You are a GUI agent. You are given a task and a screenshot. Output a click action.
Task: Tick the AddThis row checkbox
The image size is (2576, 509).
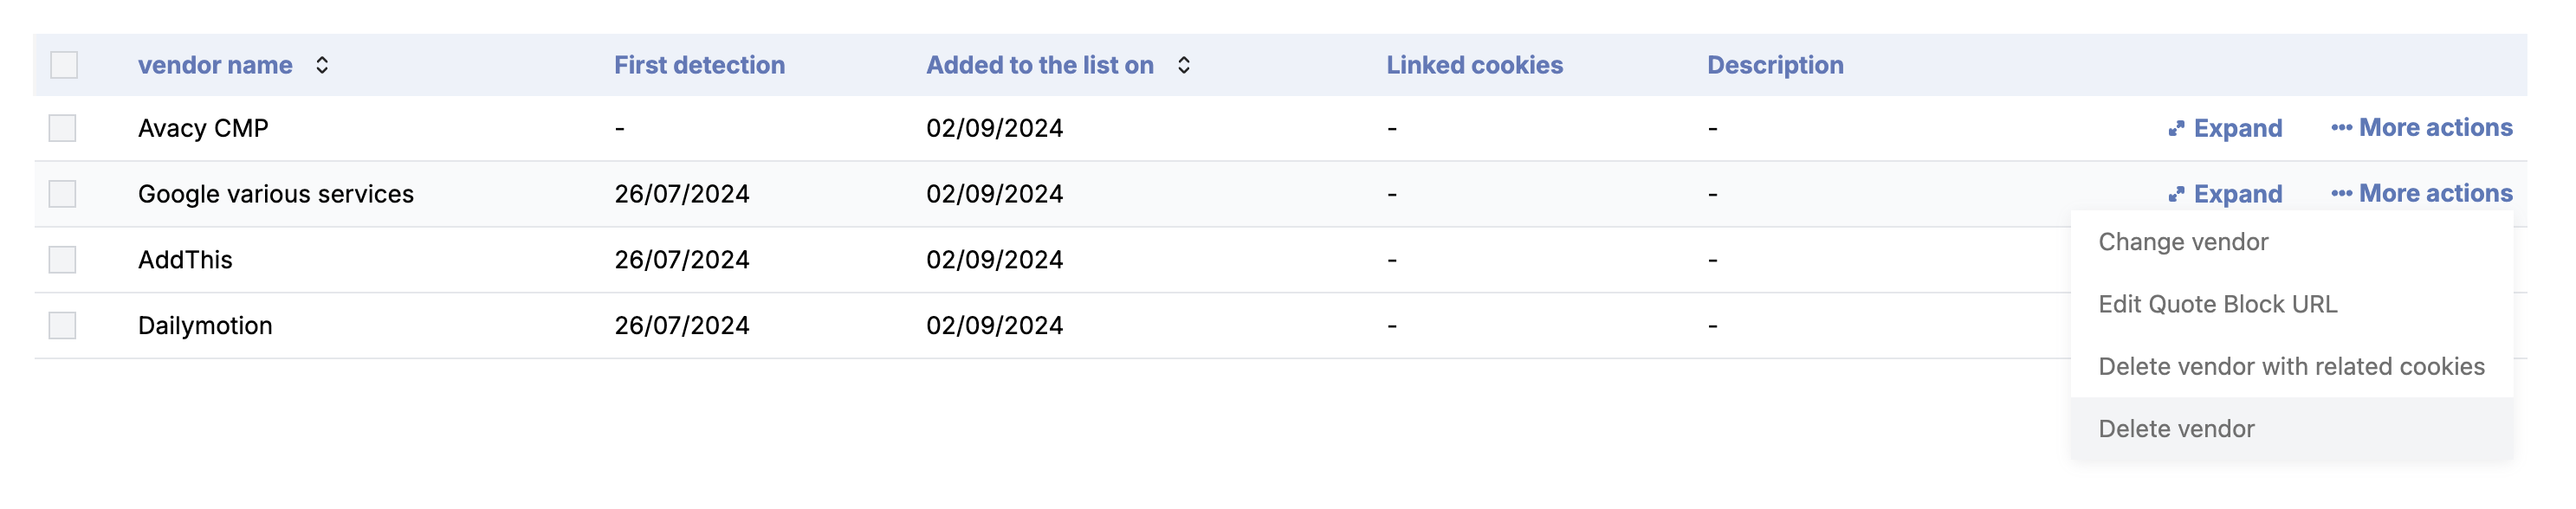point(63,260)
